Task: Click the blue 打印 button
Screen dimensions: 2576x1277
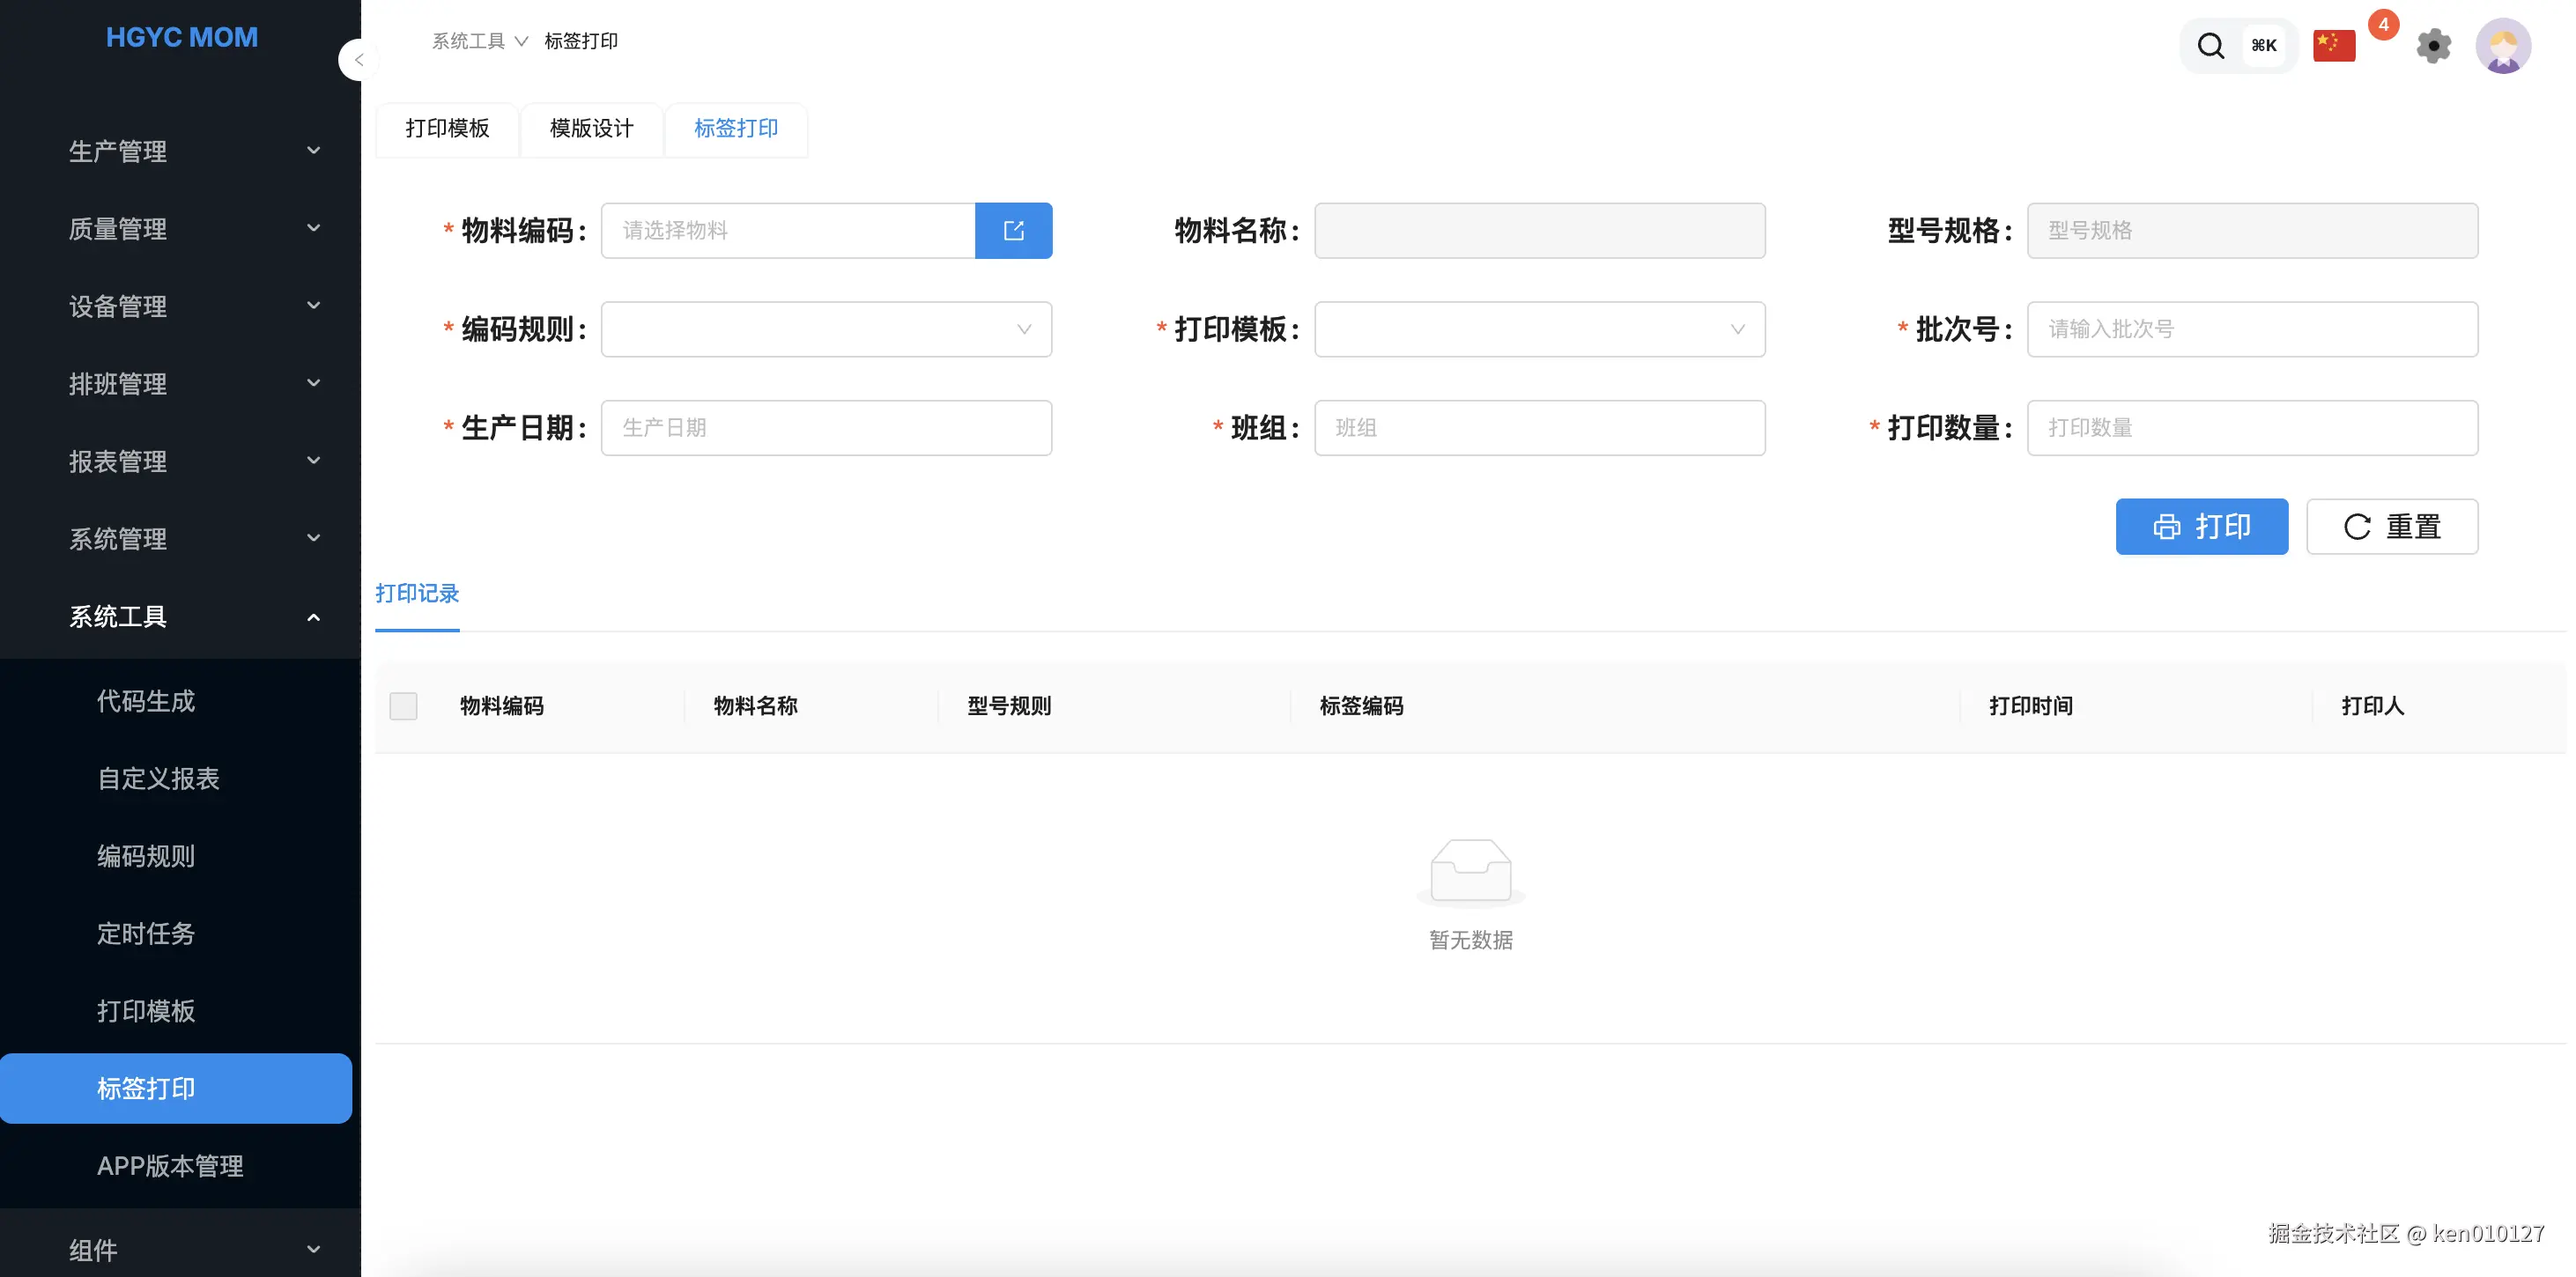Action: pyautogui.click(x=2201, y=526)
